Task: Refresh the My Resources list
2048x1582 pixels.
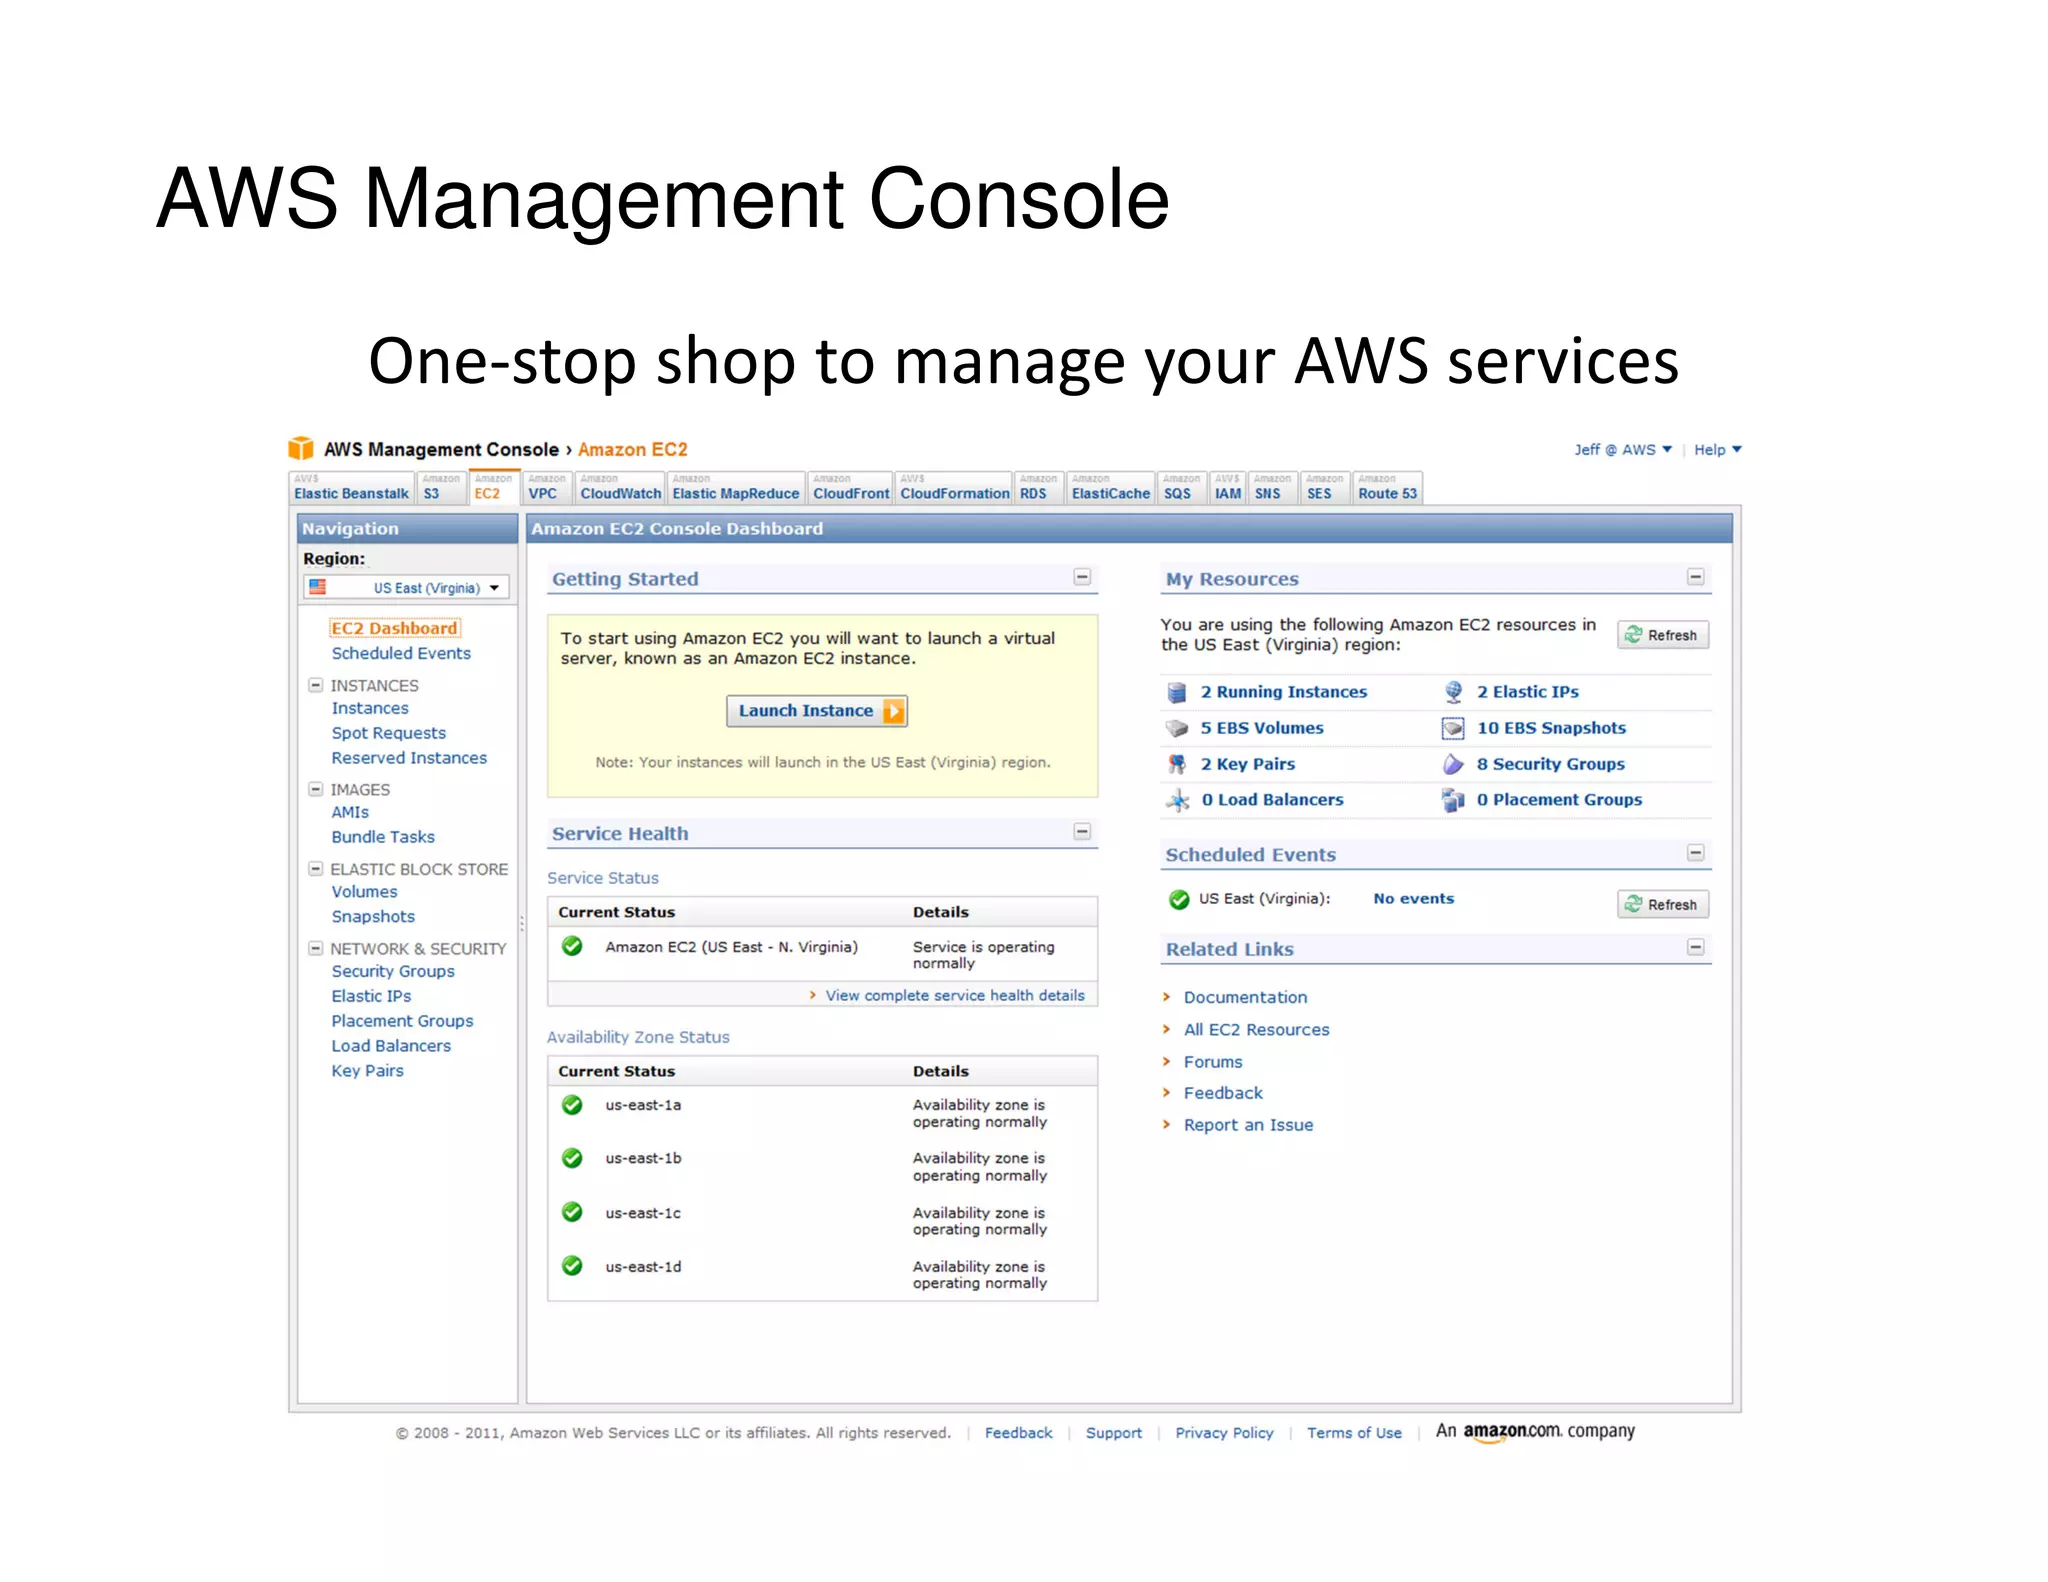Action: click(x=1663, y=635)
